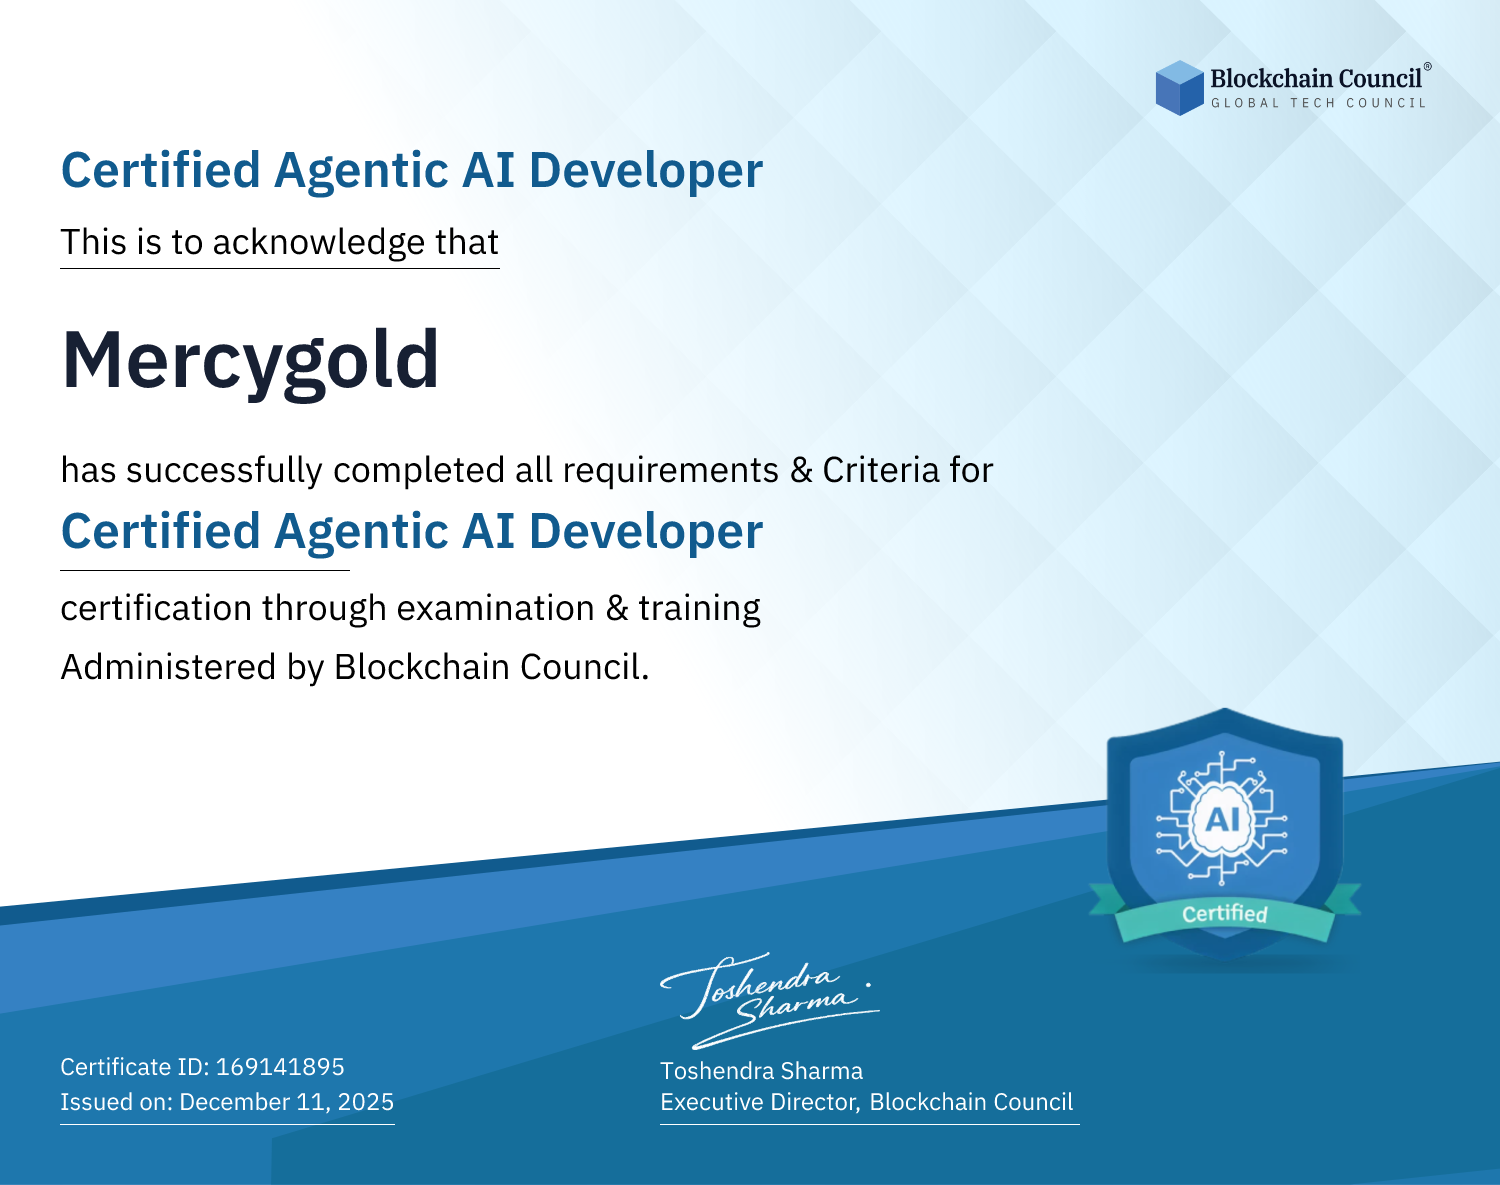Viewport: 1500px width, 1185px height.
Task: Click "Executive Director, Blockchain Council" title
Action: (867, 1102)
